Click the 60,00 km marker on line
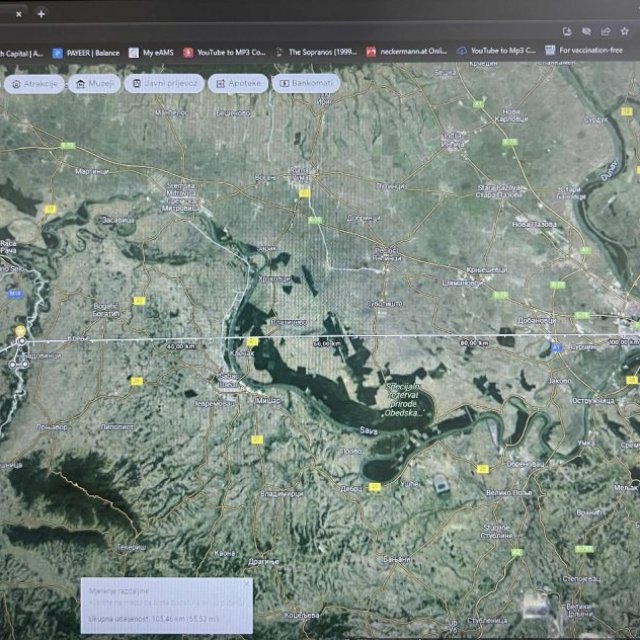This screenshot has width=640, height=640. click(325, 343)
